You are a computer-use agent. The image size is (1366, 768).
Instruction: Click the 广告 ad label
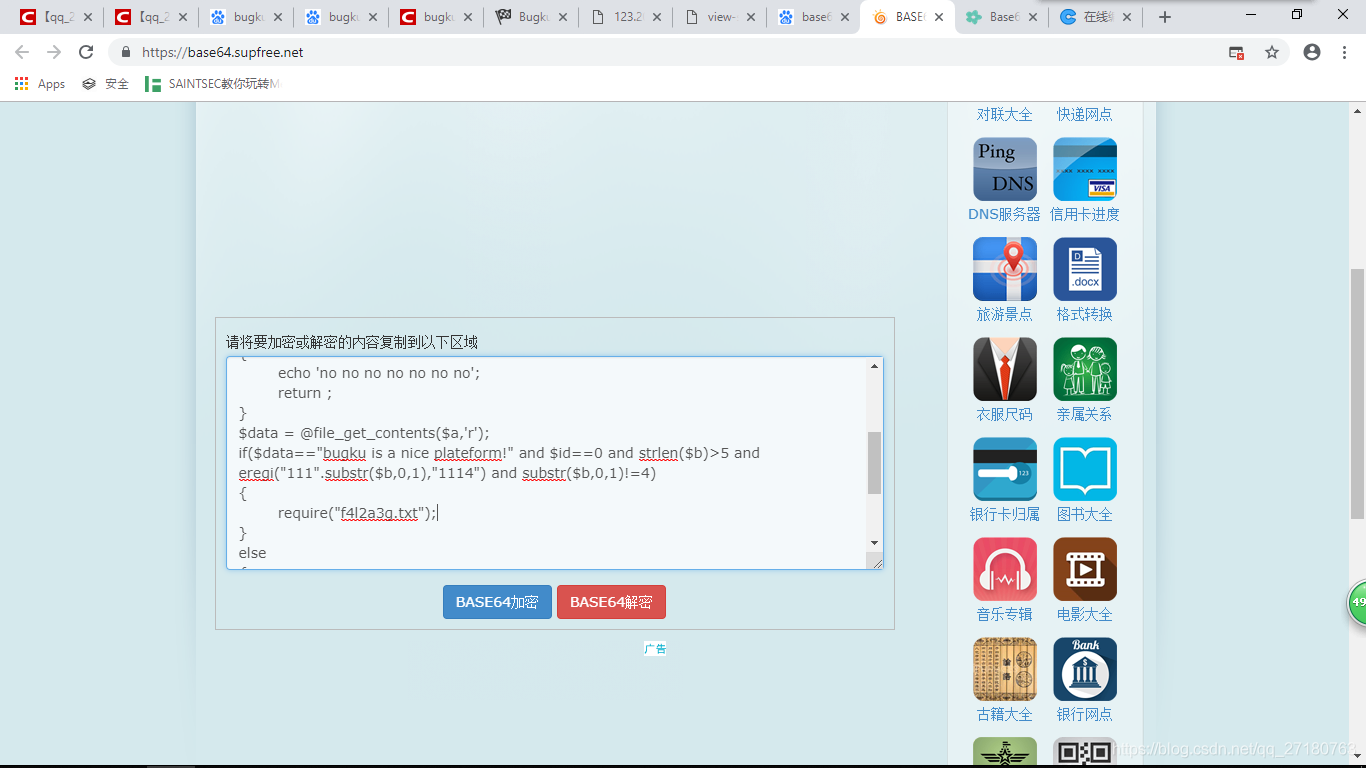click(655, 648)
